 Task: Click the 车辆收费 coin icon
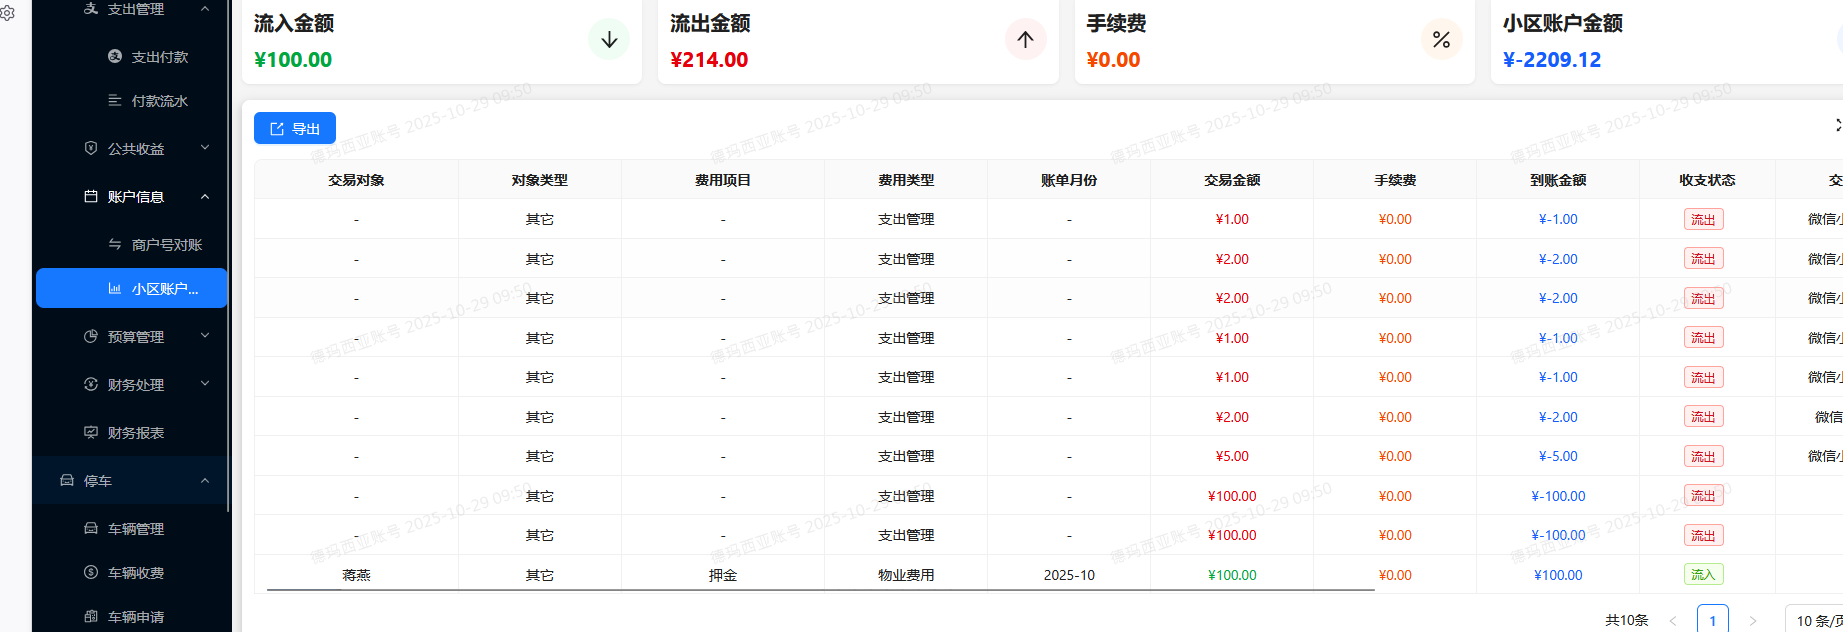click(x=91, y=573)
